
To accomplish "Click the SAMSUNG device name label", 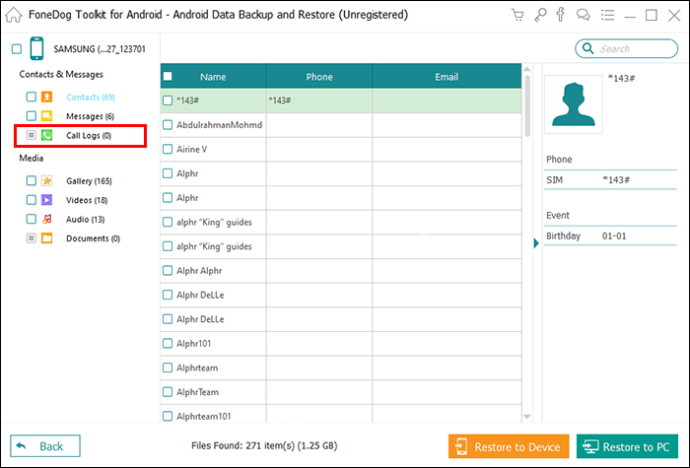I will pos(99,49).
